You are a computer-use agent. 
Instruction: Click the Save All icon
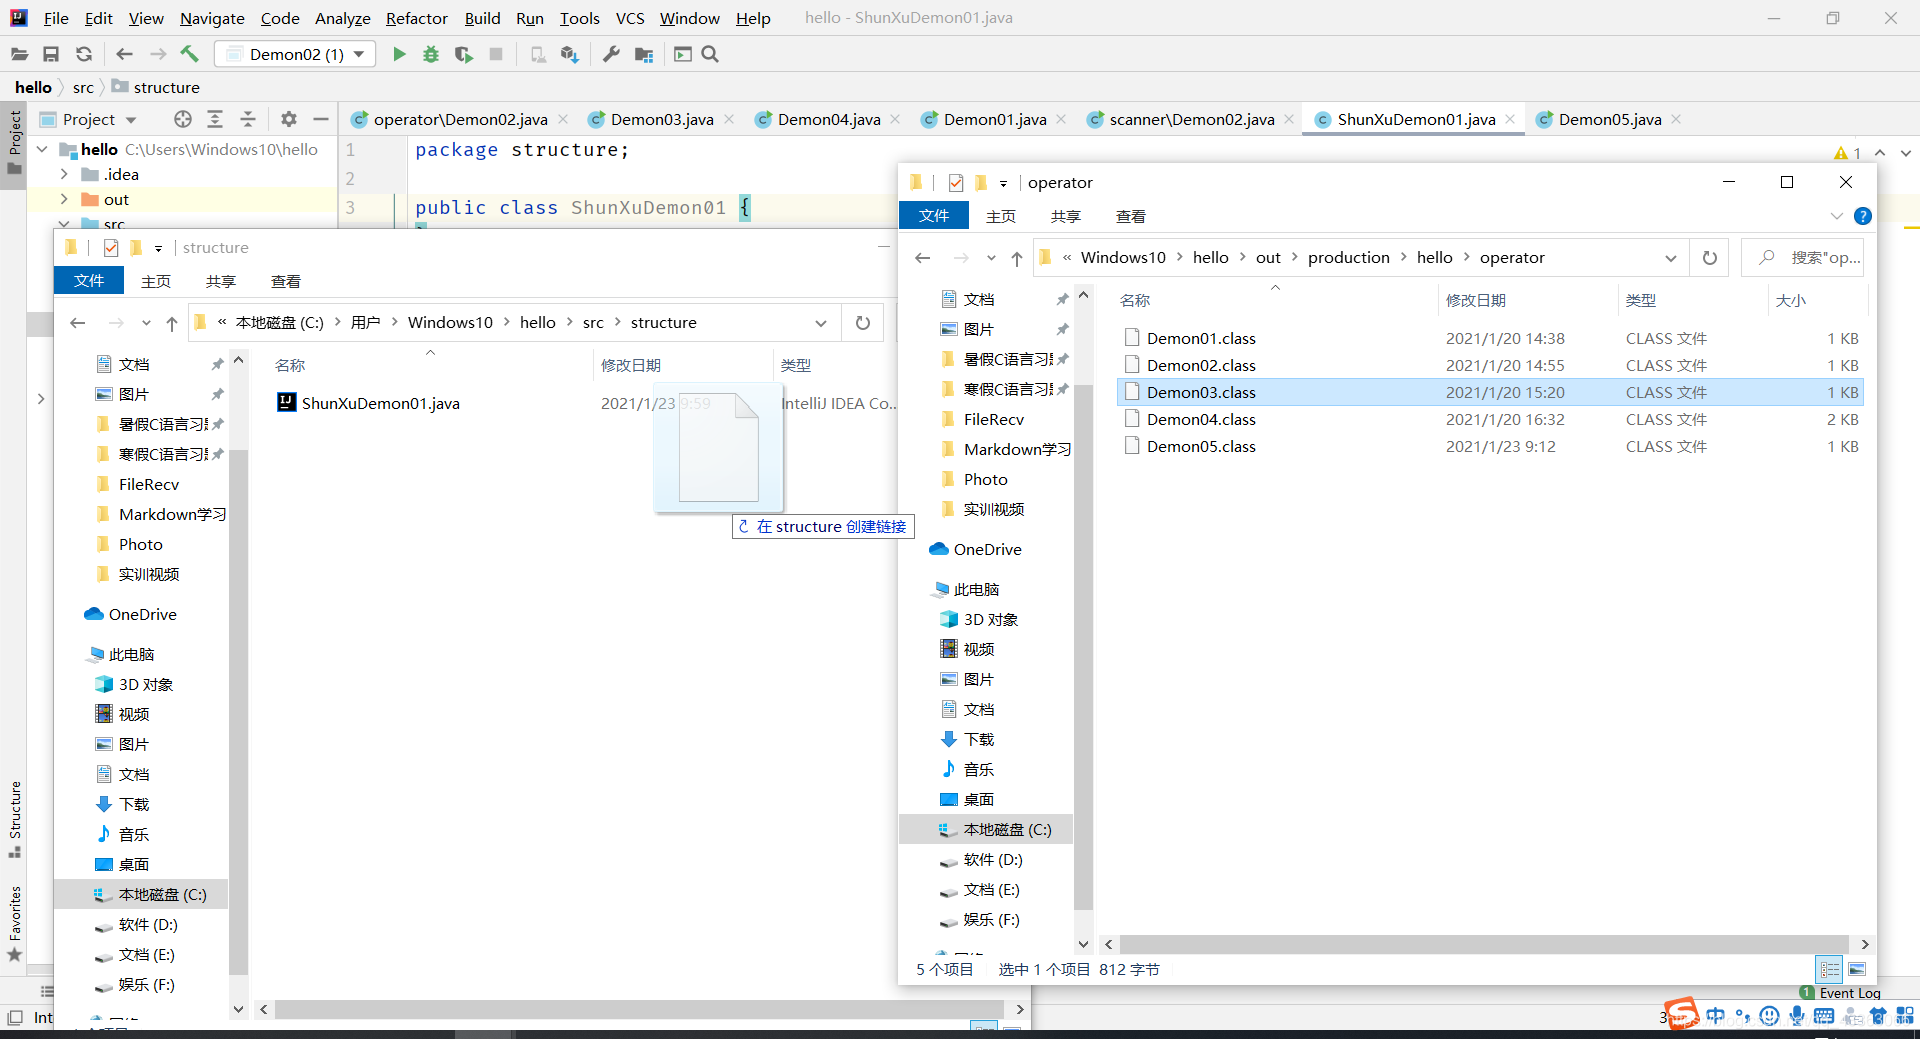point(51,54)
